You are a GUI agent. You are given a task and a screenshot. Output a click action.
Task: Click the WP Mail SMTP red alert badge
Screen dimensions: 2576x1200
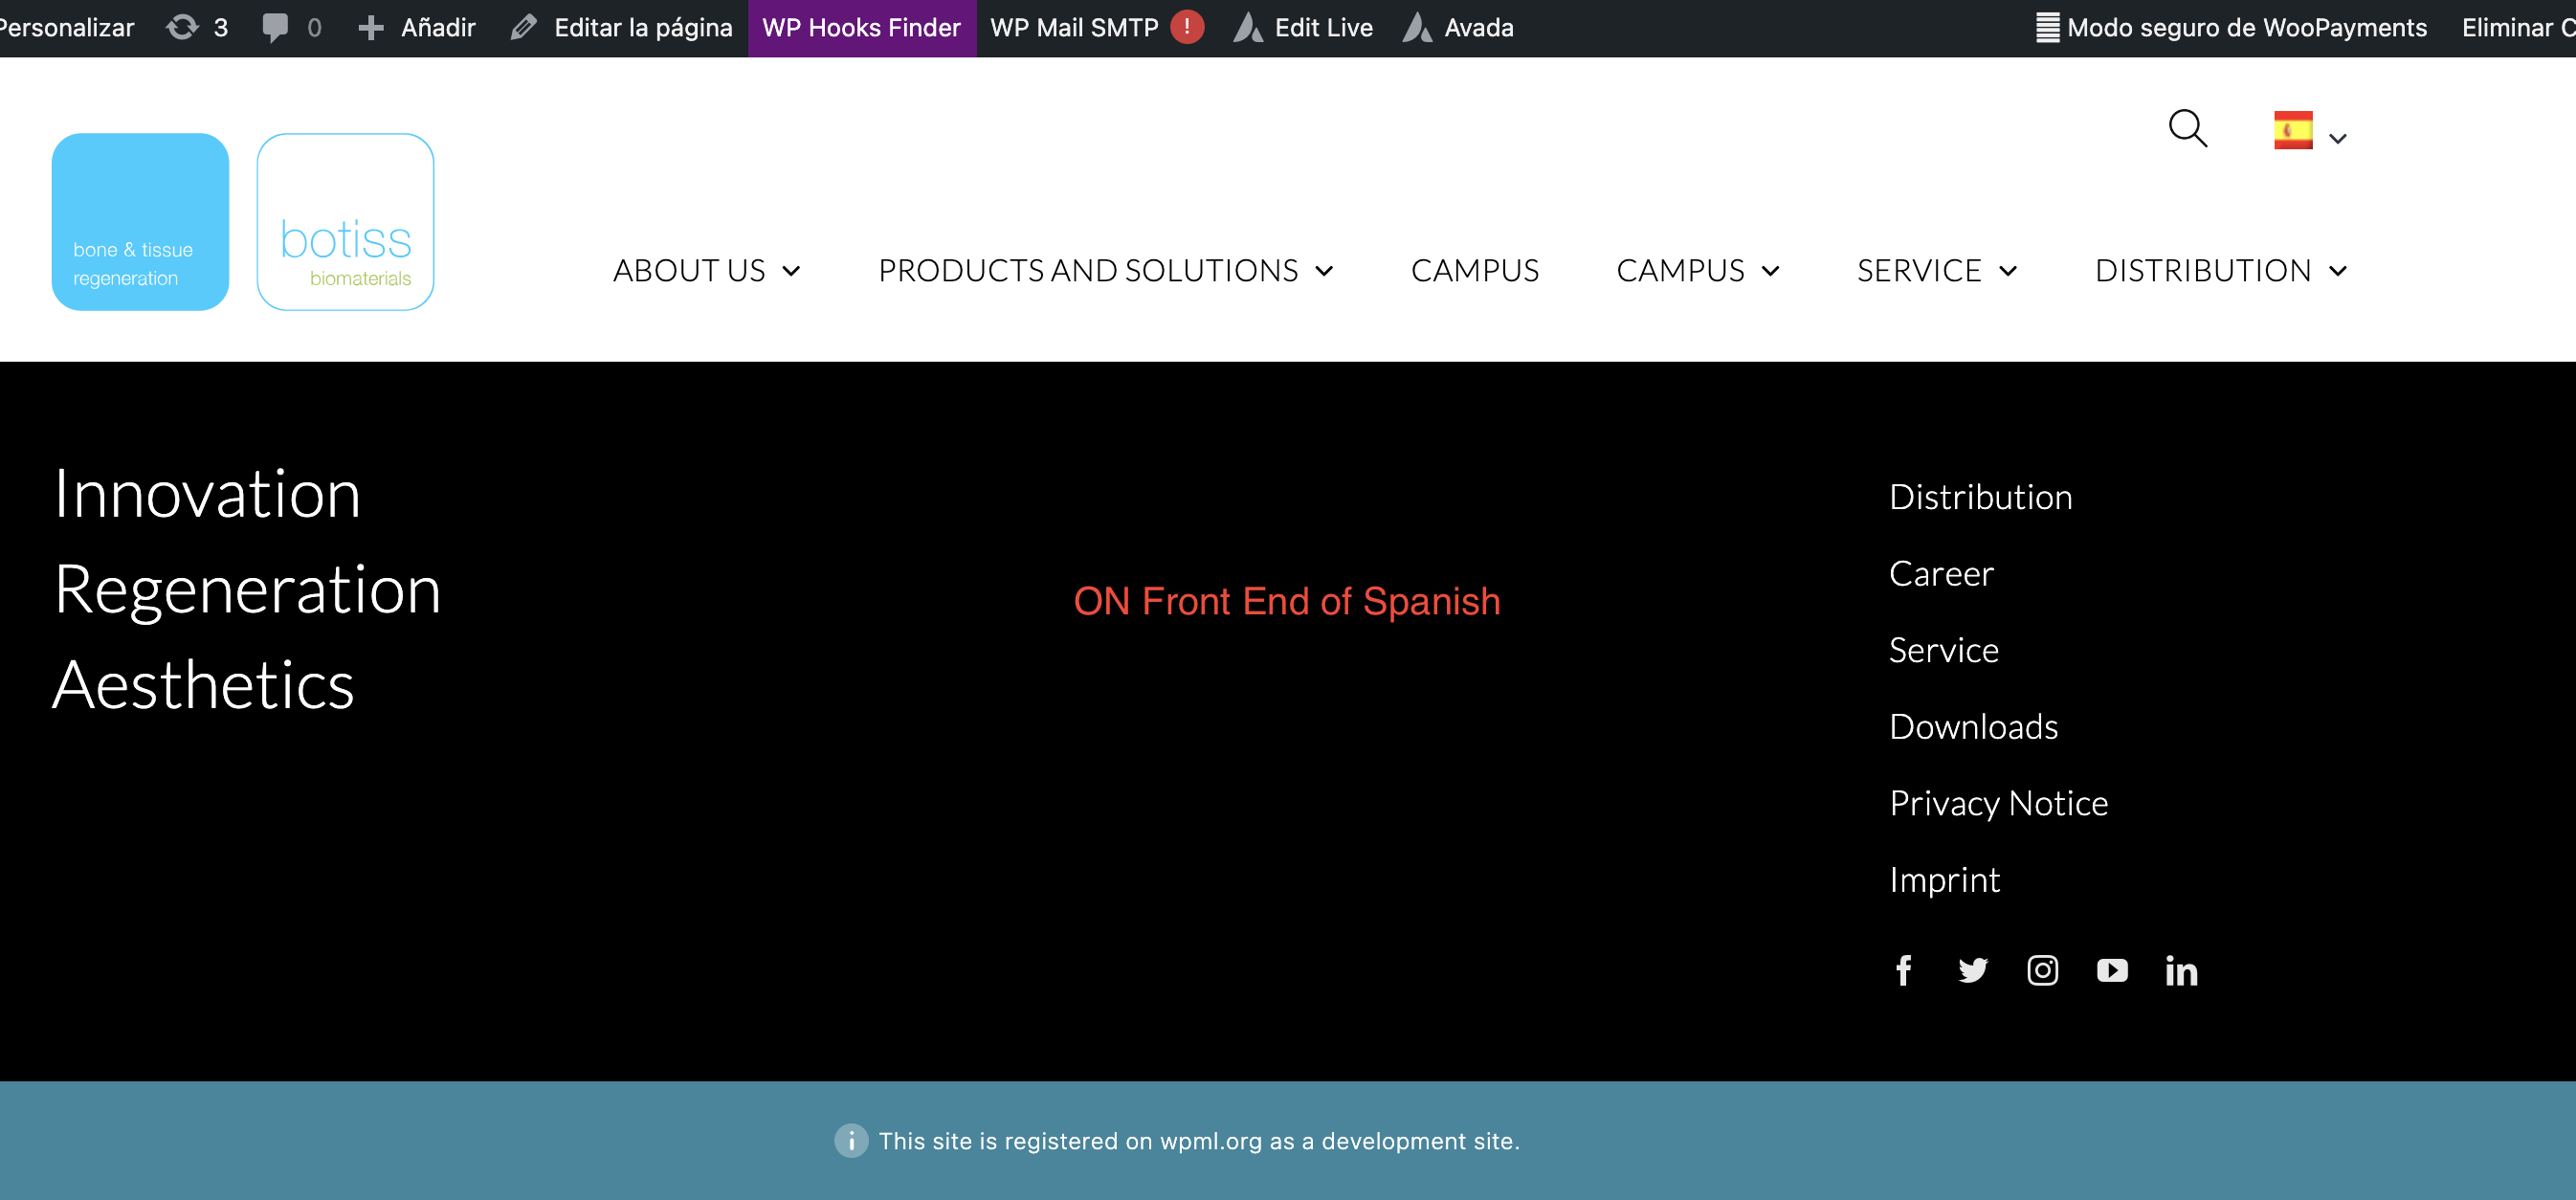[1187, 27]
